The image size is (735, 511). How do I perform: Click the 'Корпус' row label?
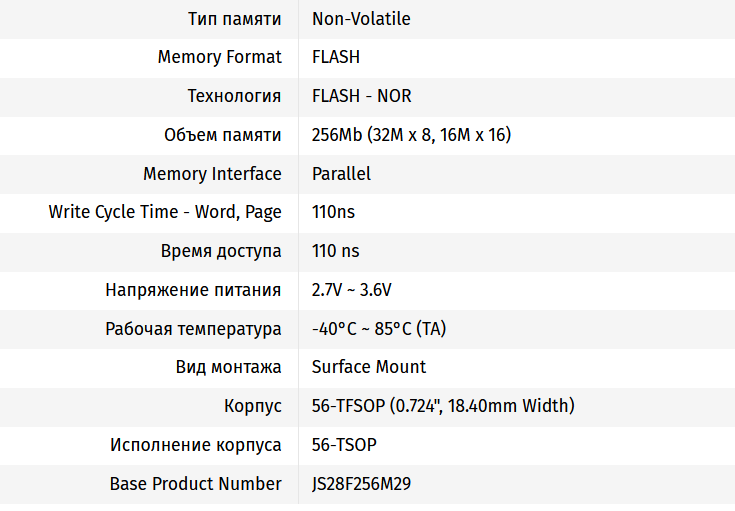pyautogui.click(x=253, y=406)
